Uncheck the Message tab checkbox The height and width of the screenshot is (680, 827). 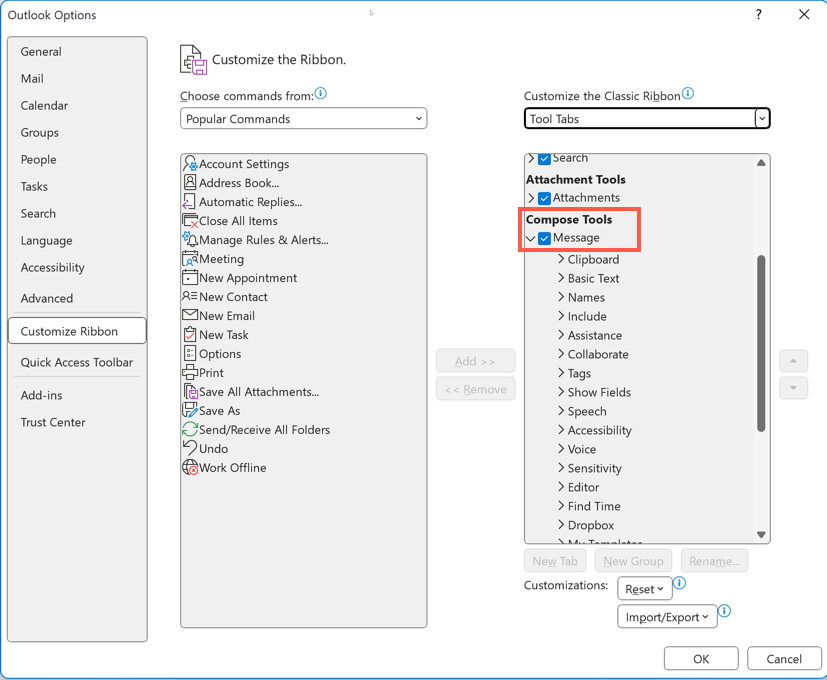(x=544, y=238)
